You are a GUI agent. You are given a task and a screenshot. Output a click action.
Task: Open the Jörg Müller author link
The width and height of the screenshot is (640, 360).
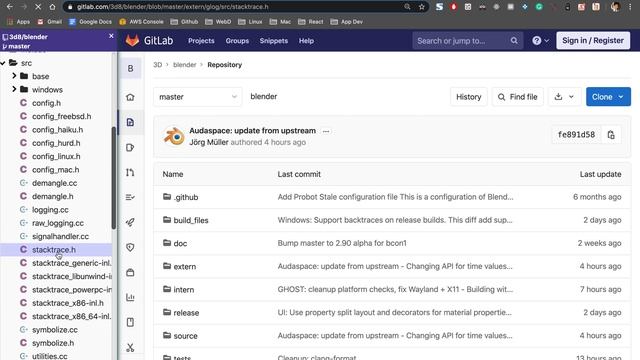[209, 142]
